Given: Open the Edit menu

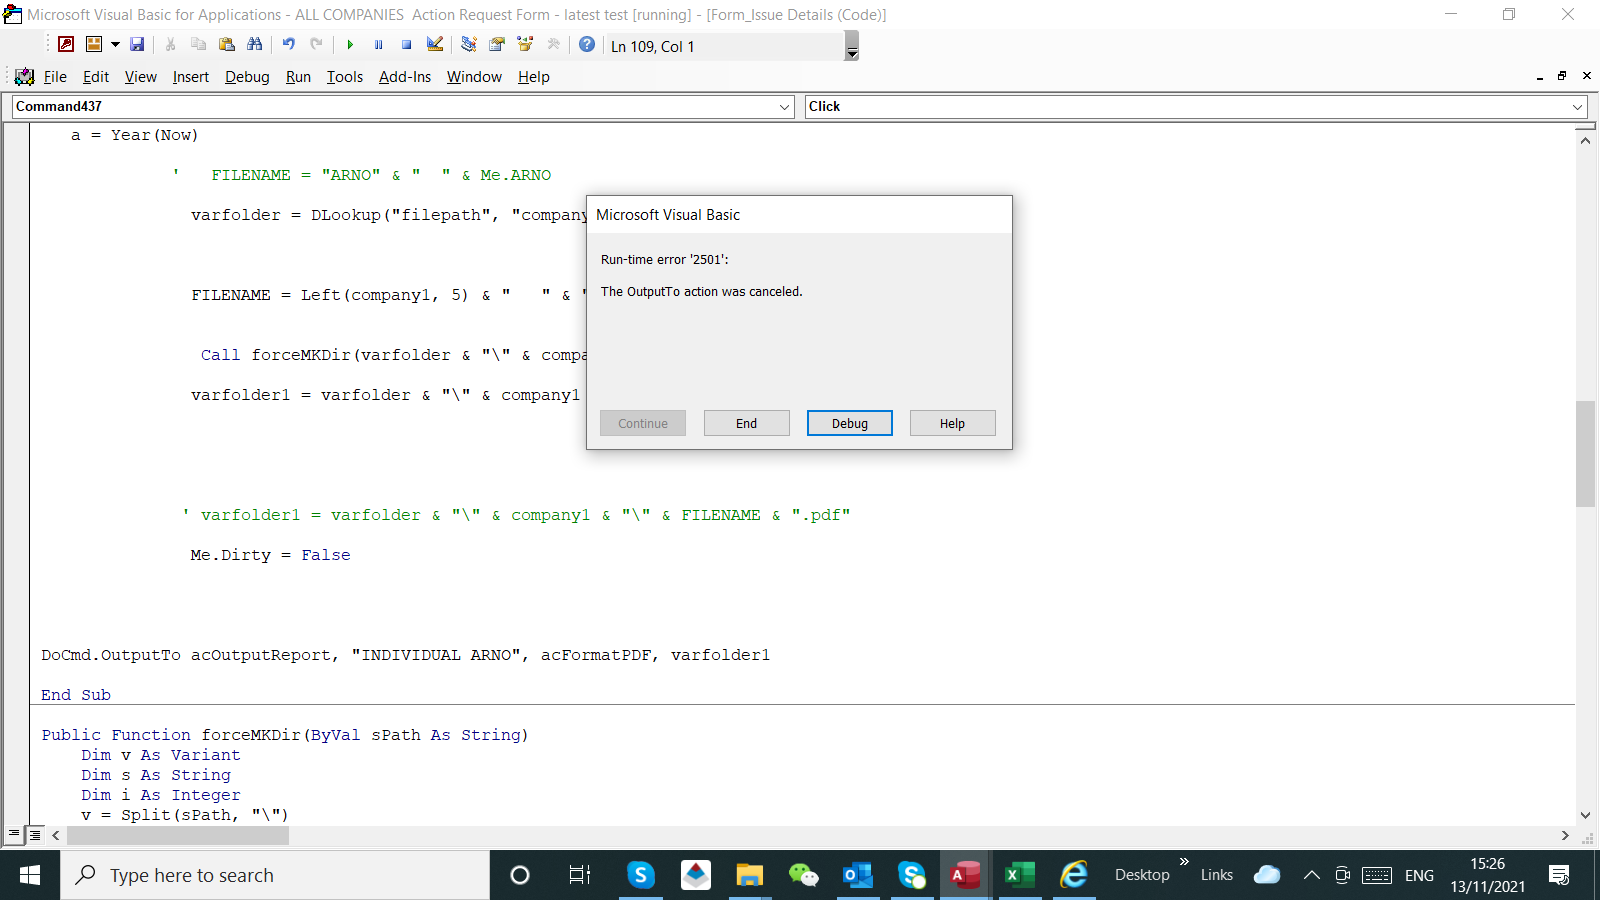Looking at the screenshot, I should coord(96,77).
